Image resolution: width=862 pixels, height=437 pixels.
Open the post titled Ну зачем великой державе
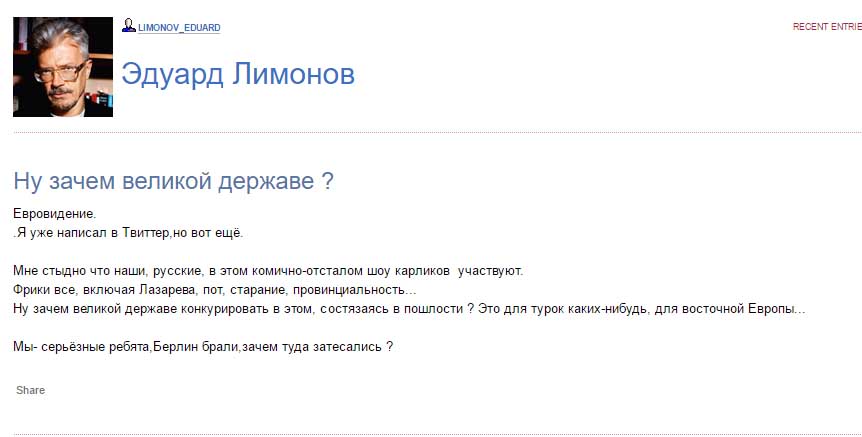click(x=173, y=182)
